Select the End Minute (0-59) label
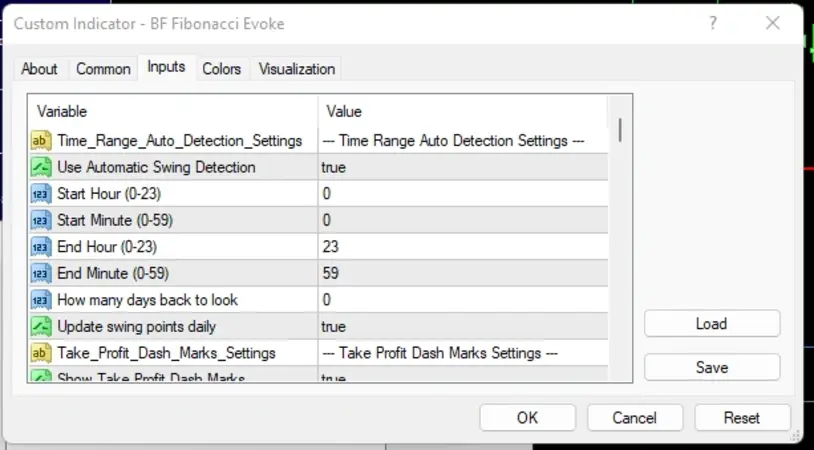 tap(113, 273)
